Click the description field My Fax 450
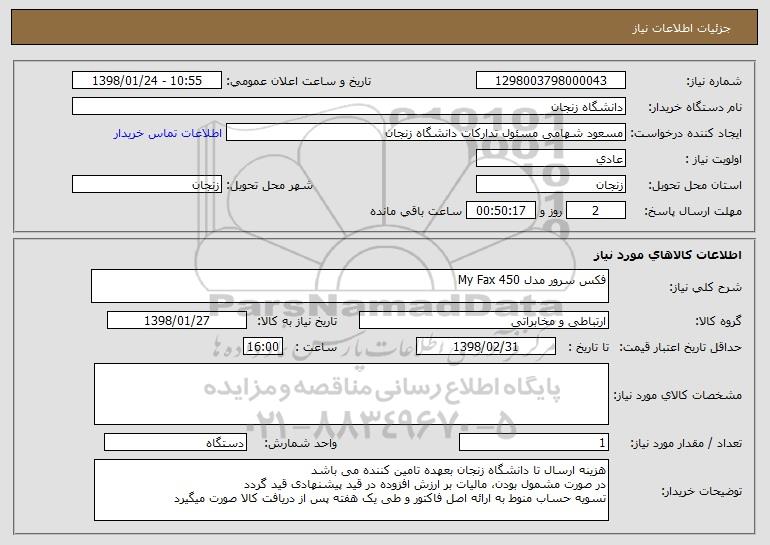The height and width of the screenshot is (545, 770). (x=350, y=286)
